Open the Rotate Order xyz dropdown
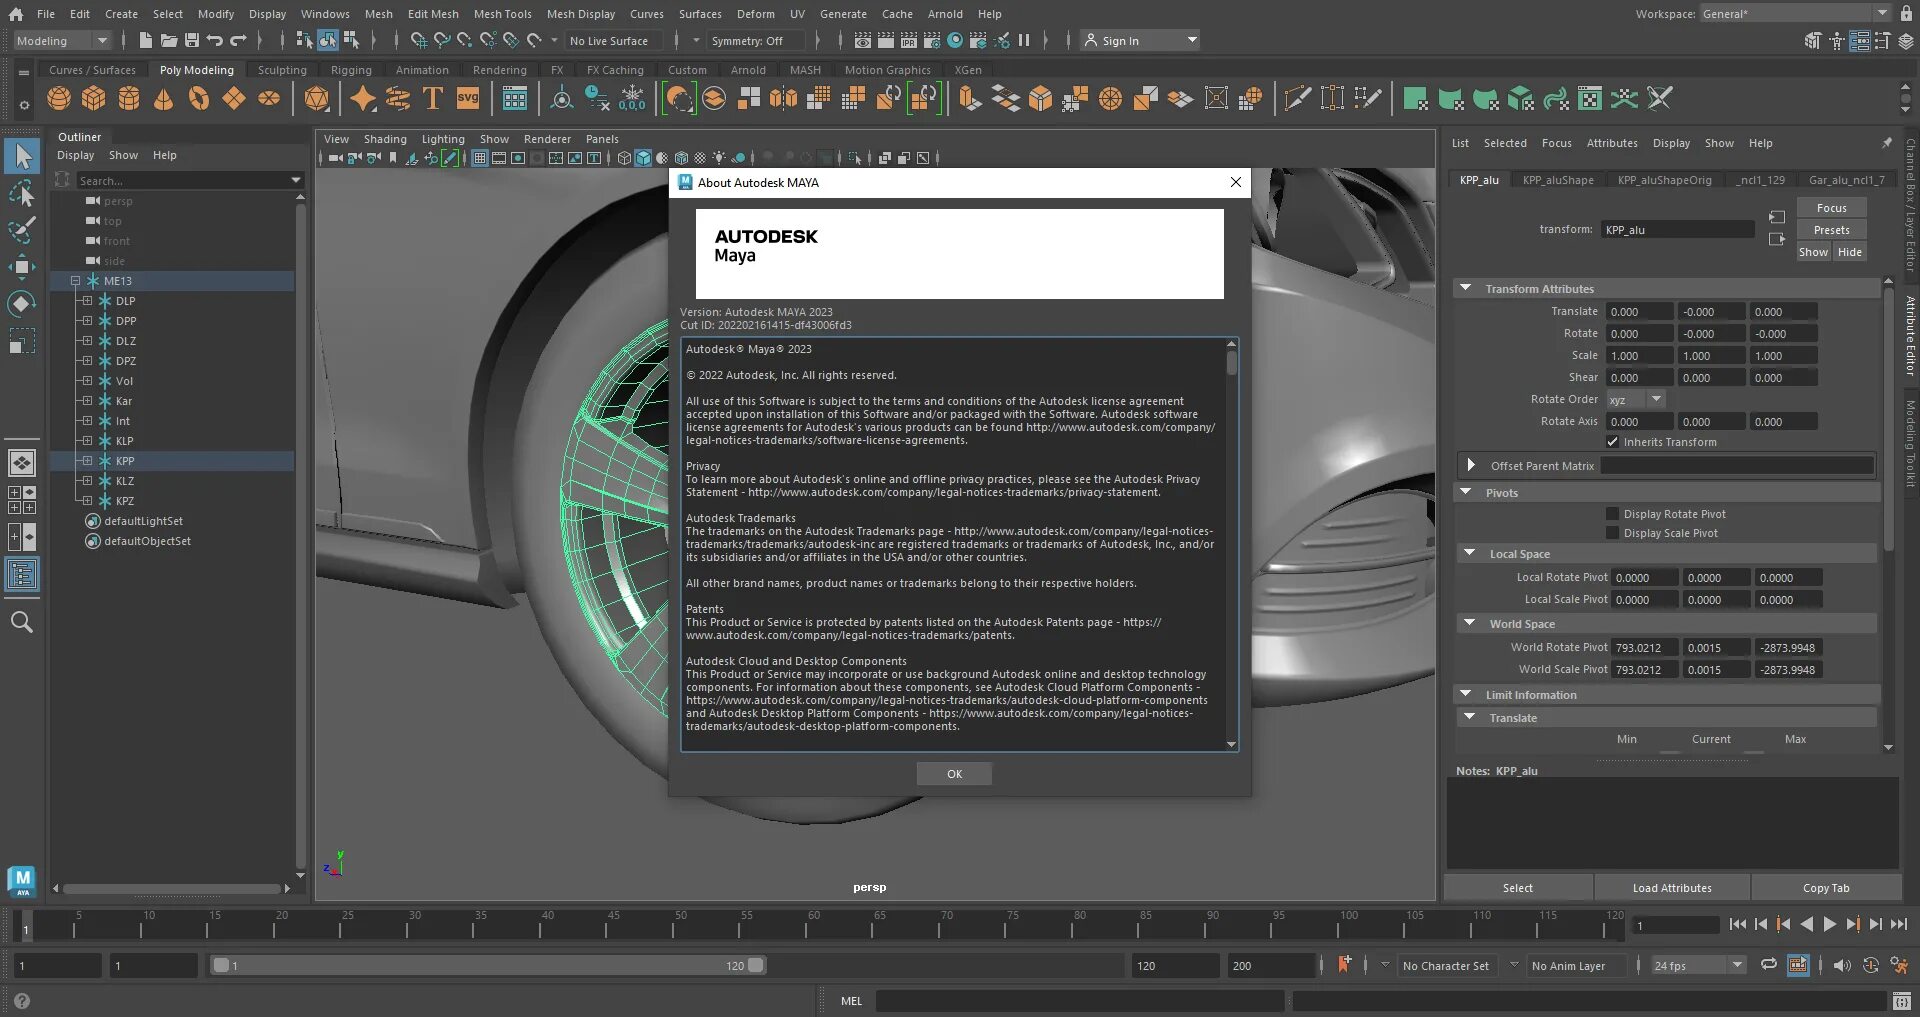 pos(1636,399)
